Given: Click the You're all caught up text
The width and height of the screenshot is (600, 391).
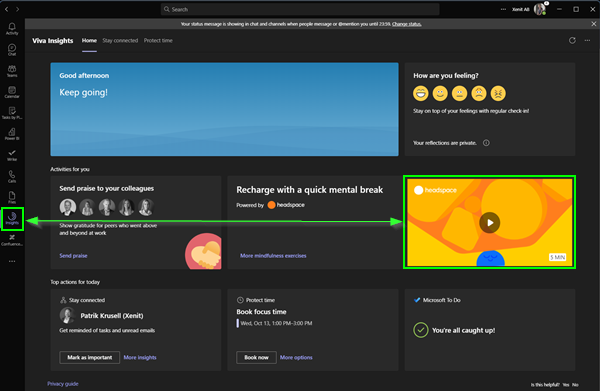Looking at the screenshot, I should (463, 330).
